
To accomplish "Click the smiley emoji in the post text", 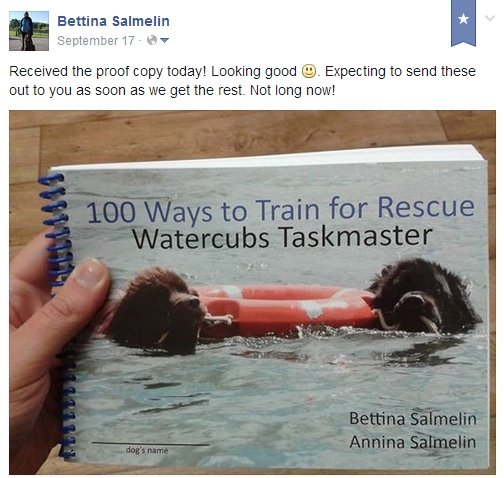I will [309, 71].
